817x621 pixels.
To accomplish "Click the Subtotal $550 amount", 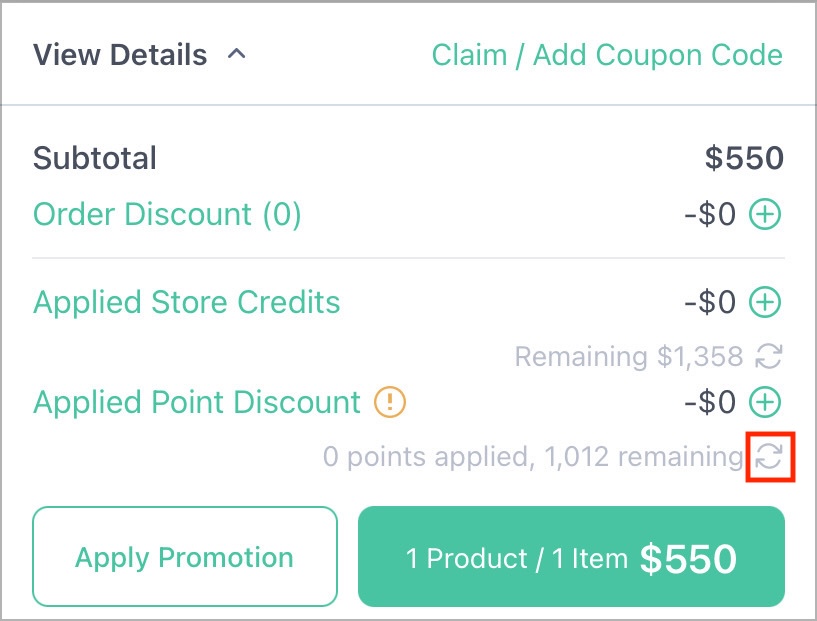I will pos(744,158).
